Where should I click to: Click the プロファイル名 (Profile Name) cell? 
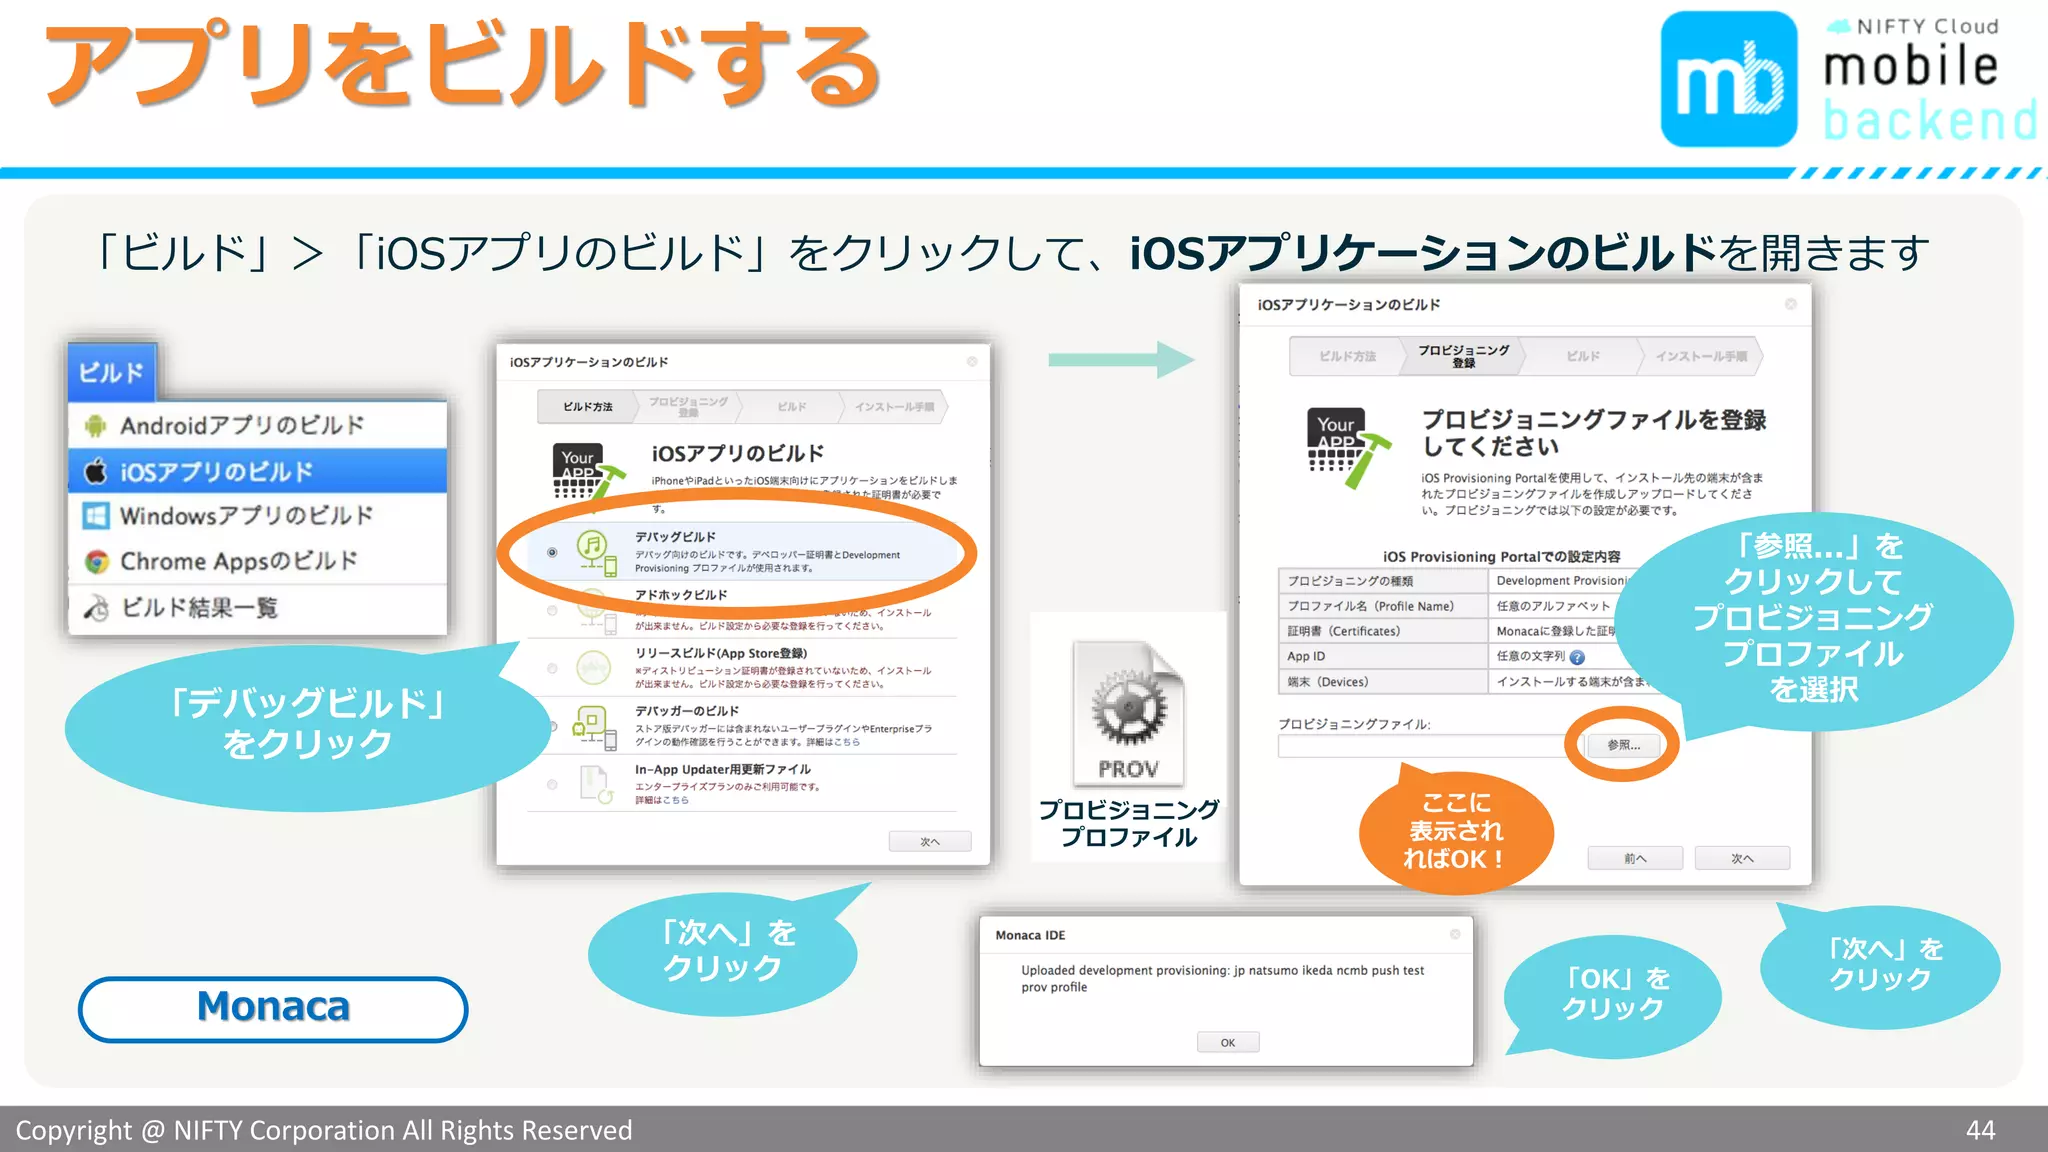[1383, 606]
